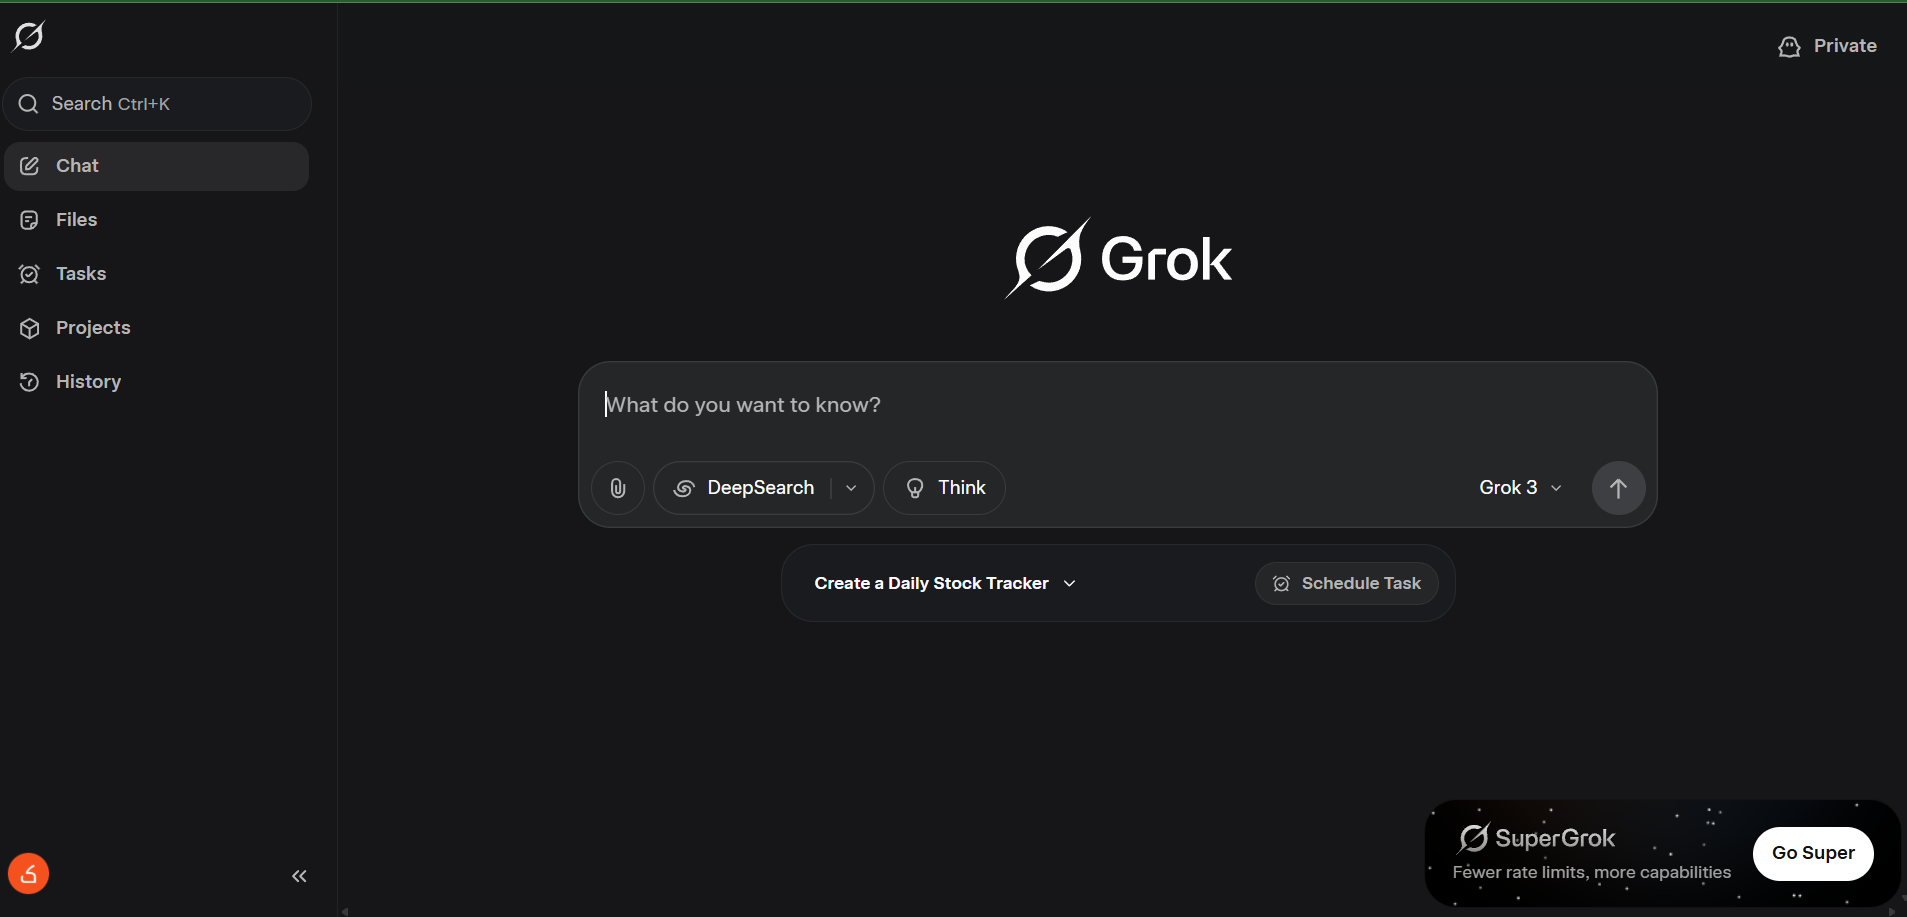Image resolution: width=1907 pixels, height=917 pixels.
Task: Toggle DeepSearch mode
Action: tap(743, 488)
